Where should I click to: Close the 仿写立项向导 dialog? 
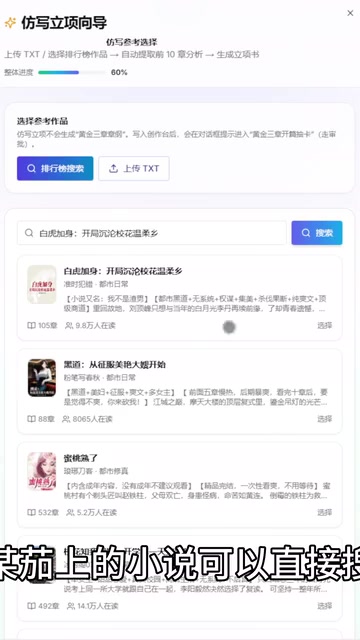pos(350,13)
